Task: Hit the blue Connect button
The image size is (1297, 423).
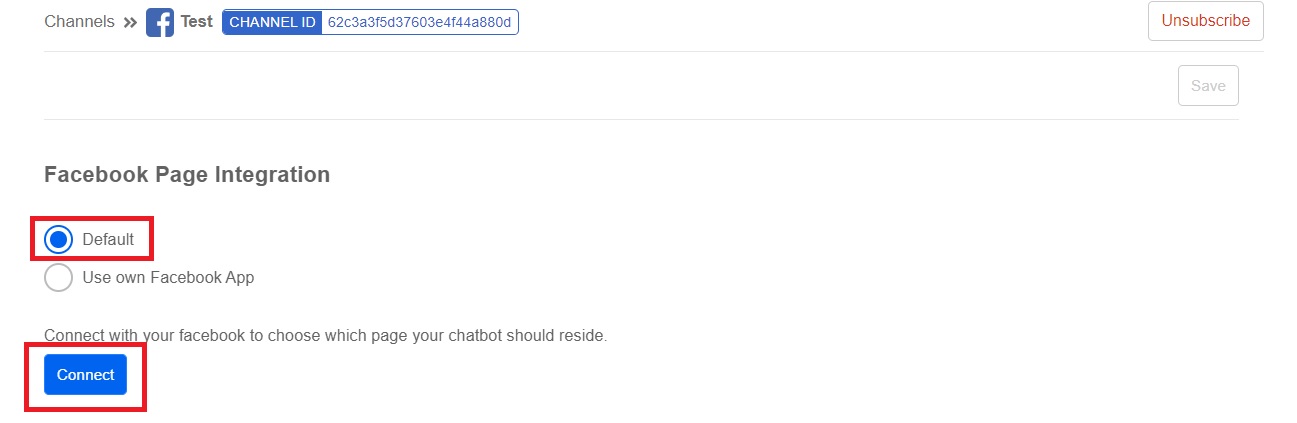Action: (85, 375)
